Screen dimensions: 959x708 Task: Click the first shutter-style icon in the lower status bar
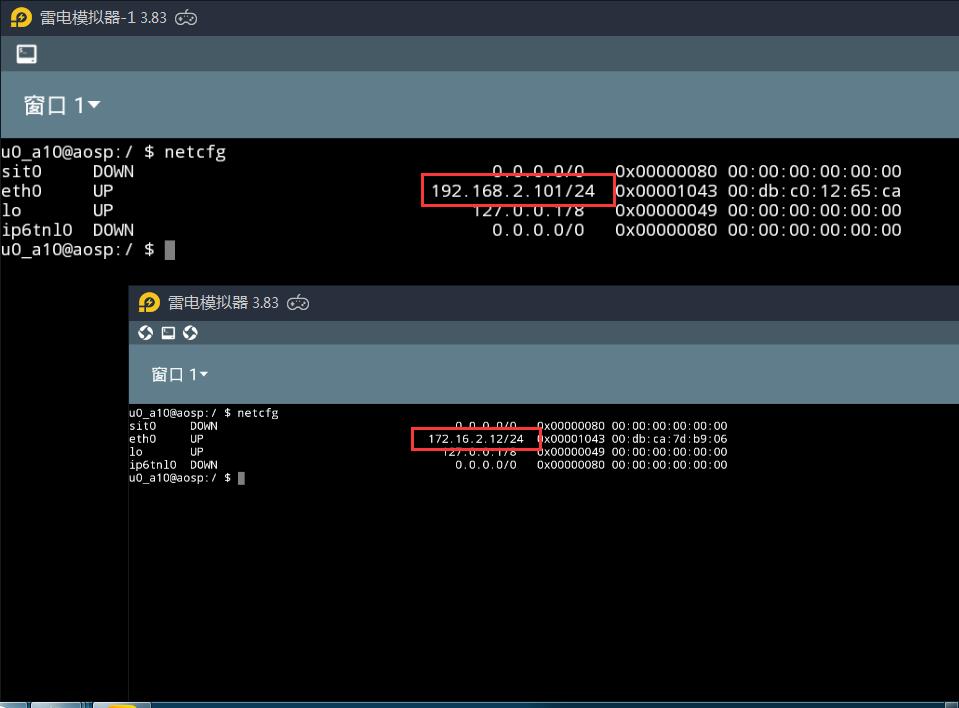click(145, 333)
